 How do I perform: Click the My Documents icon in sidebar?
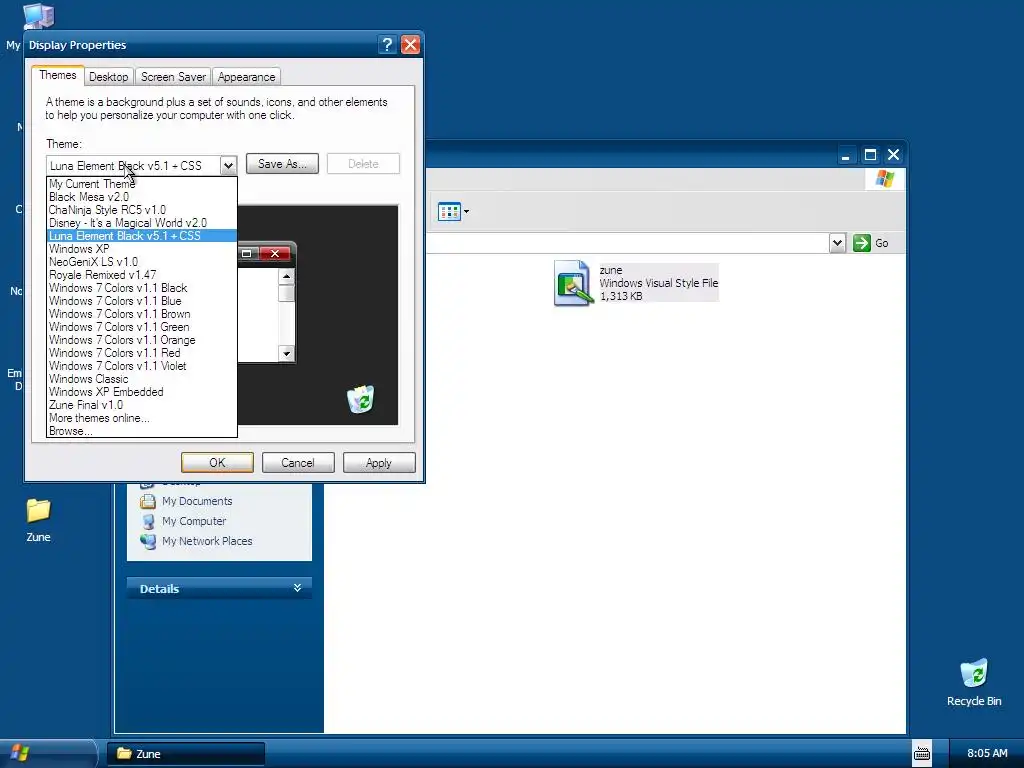click(x=148, y=501)
